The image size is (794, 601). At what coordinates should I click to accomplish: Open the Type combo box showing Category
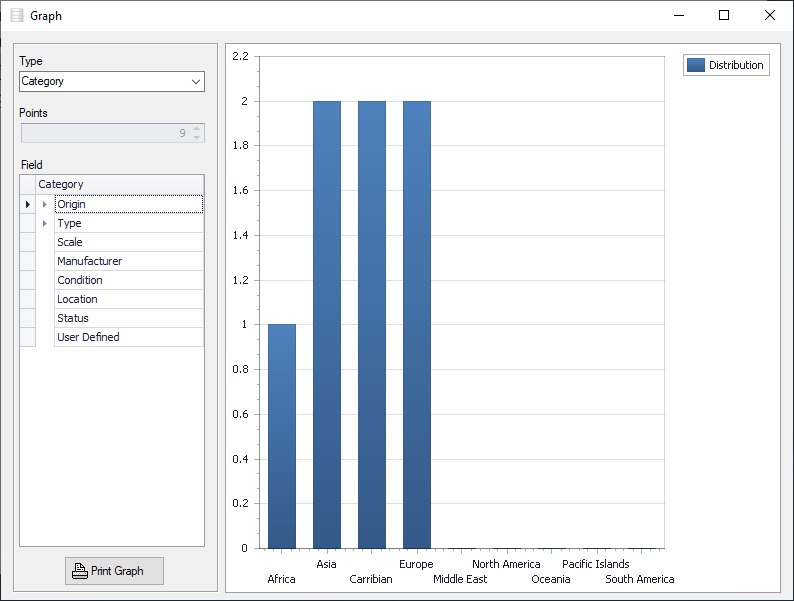[111, 82]
